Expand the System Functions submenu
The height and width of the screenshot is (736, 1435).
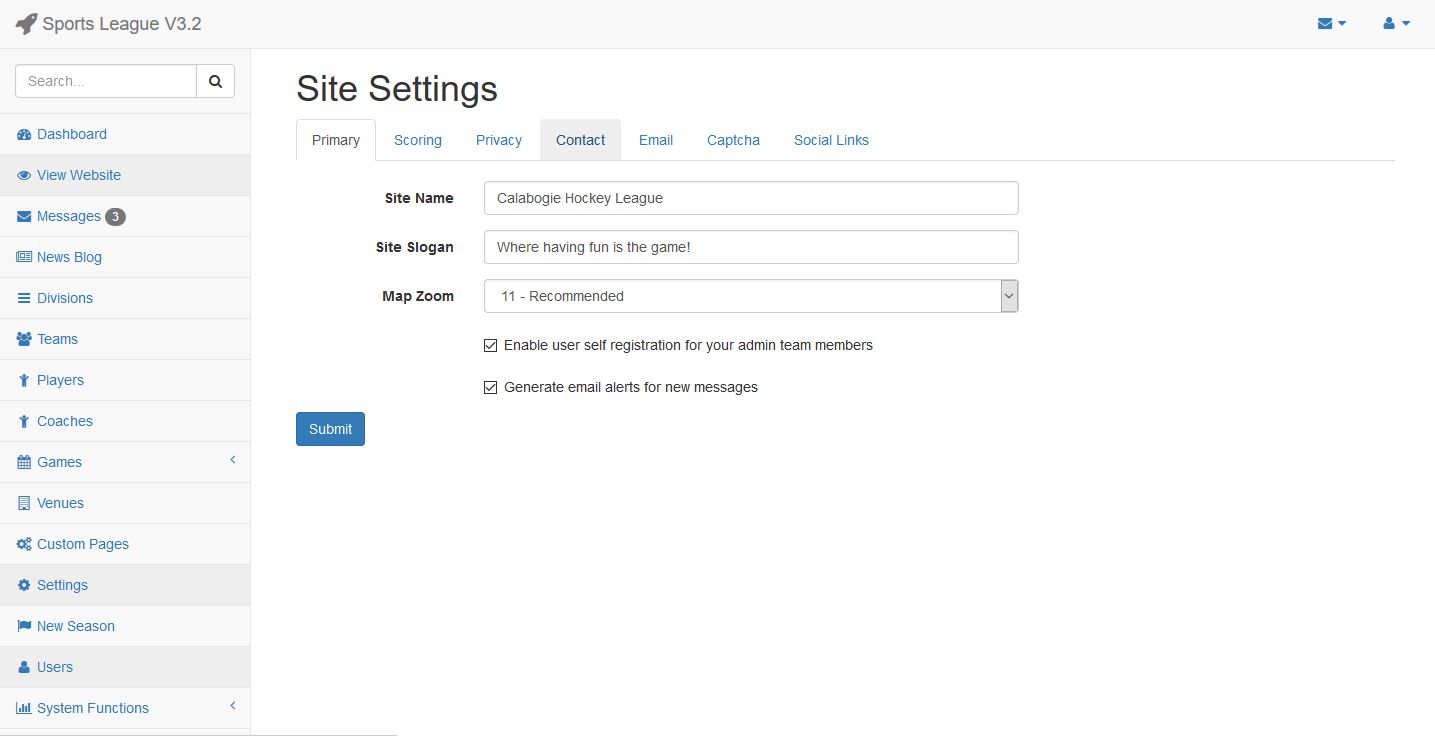[233, 706]
